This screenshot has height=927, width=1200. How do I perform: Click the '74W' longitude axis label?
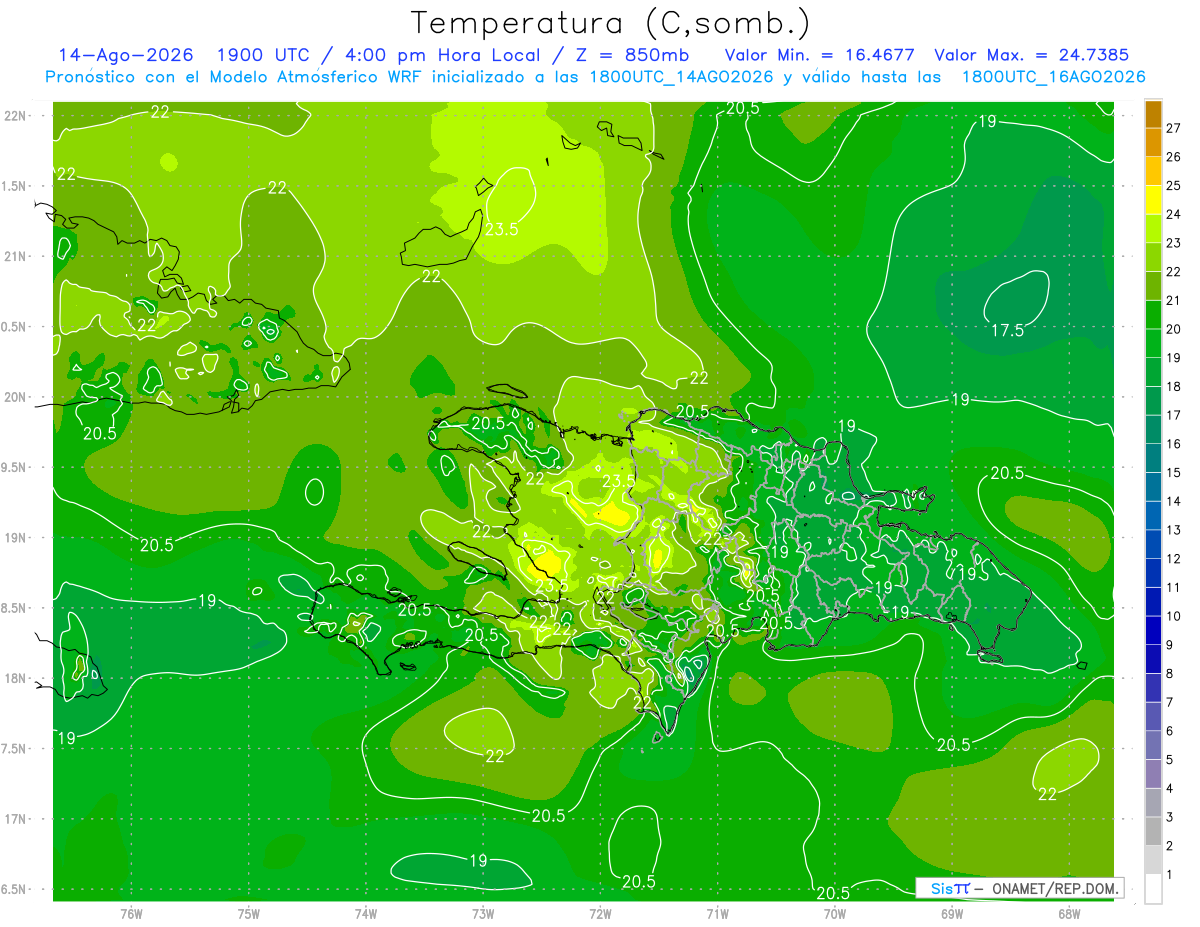[365, 913]
